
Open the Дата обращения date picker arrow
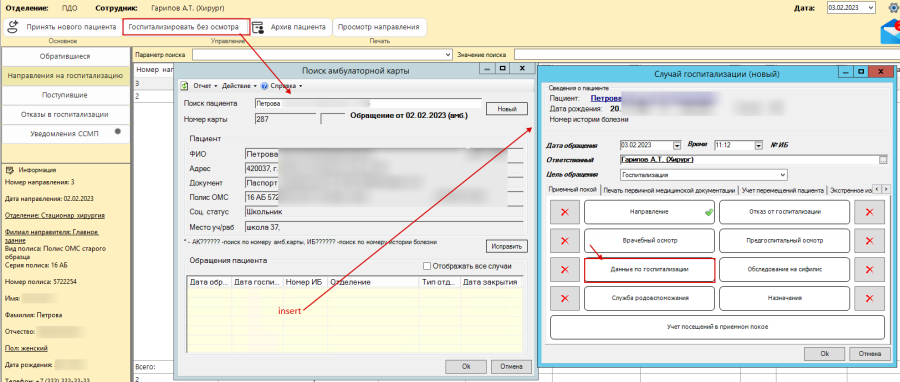677,146
